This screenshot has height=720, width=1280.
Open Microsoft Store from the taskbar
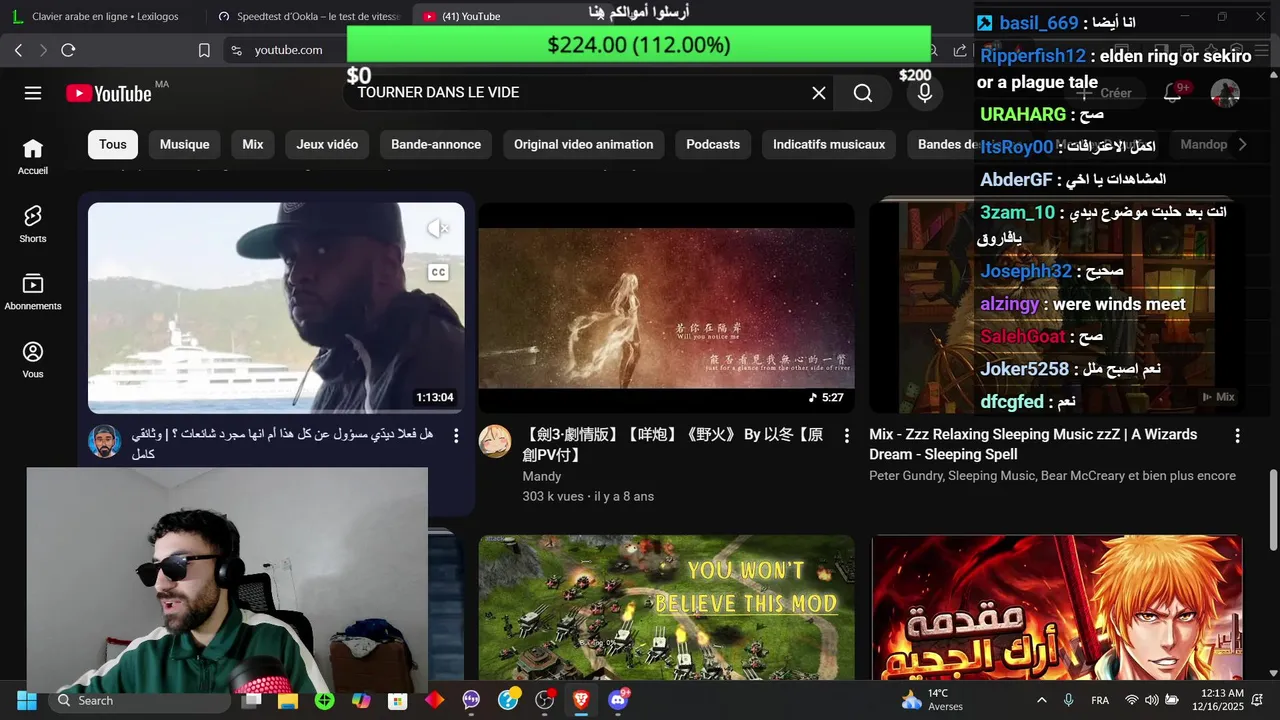(x=398, y=700)
